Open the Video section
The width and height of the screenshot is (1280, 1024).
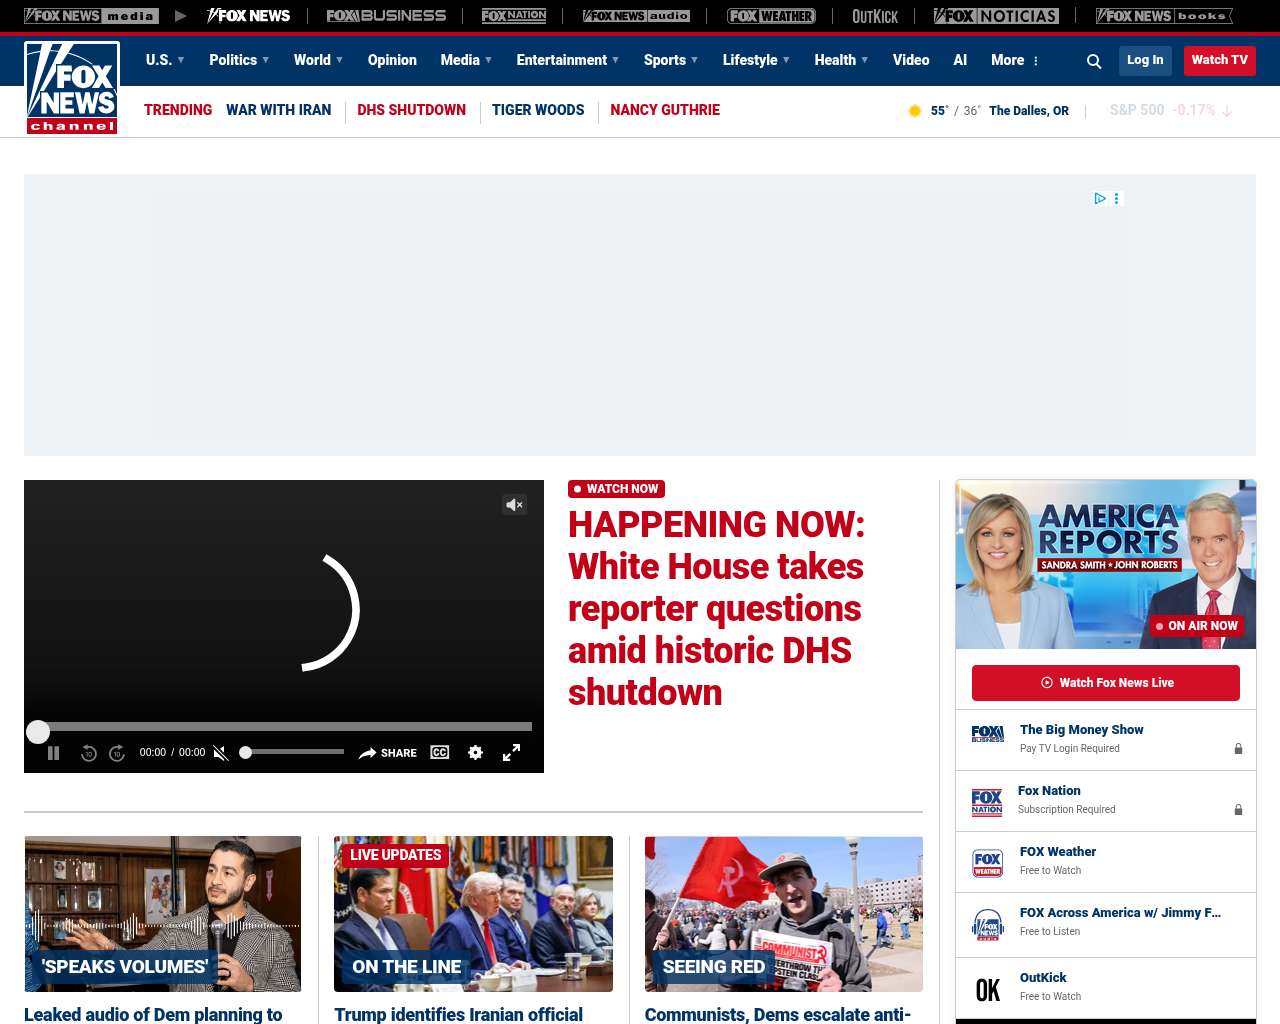pyautogui.click(x=910, y=60)
